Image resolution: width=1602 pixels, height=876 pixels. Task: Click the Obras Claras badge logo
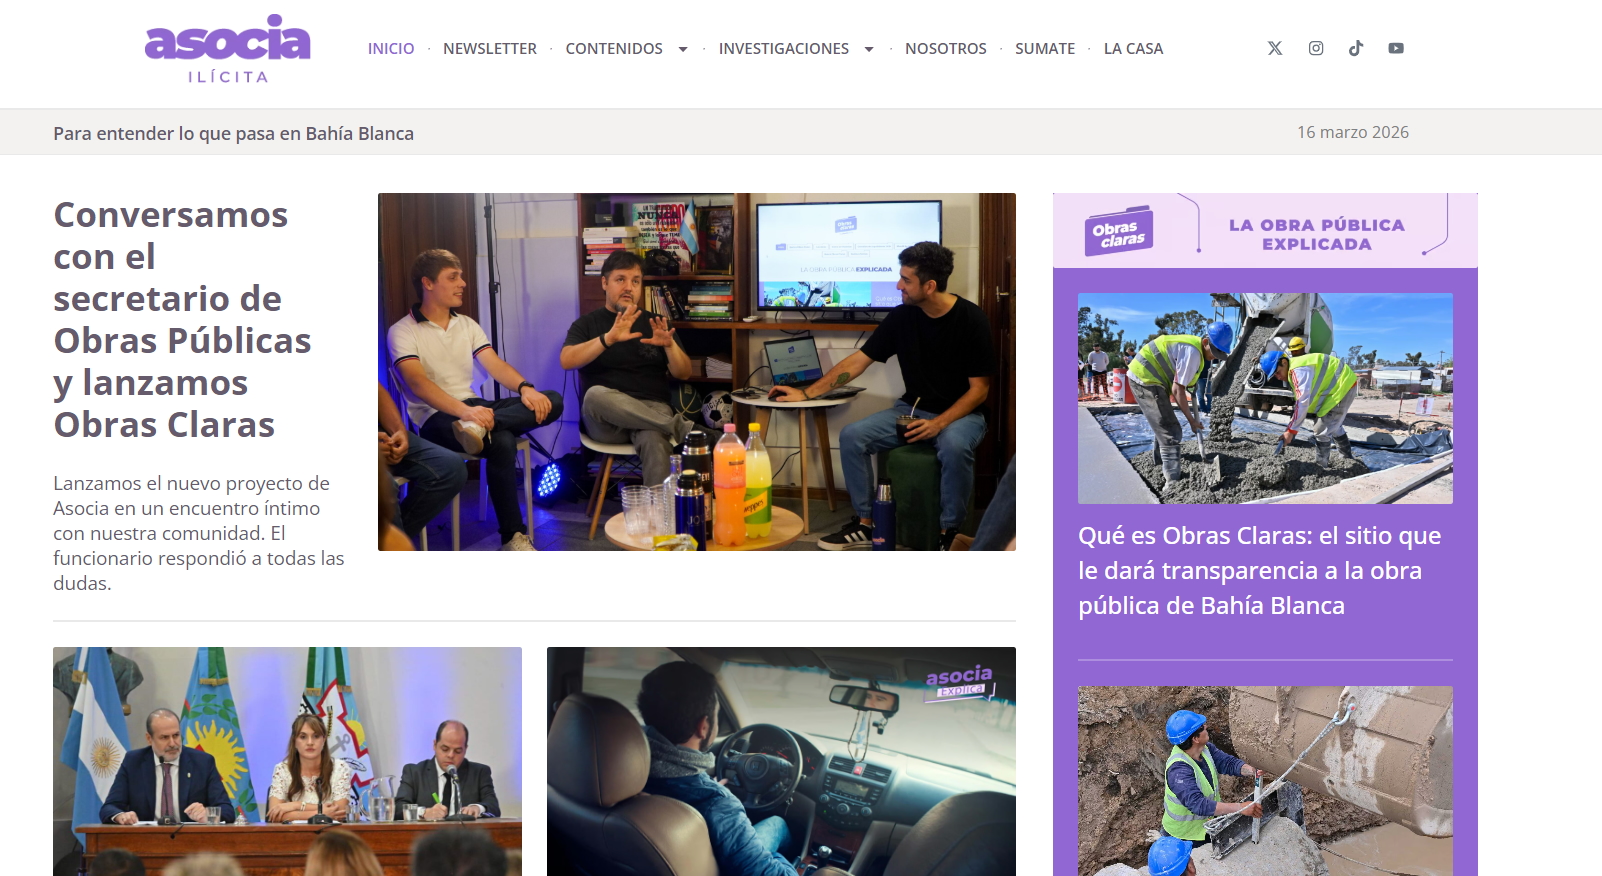click(x=1119, y=232)
